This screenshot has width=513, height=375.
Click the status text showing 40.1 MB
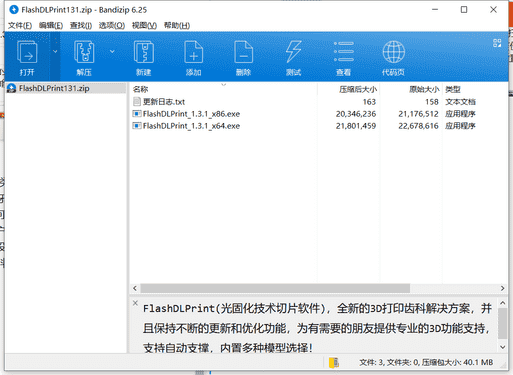pos(426,362)
